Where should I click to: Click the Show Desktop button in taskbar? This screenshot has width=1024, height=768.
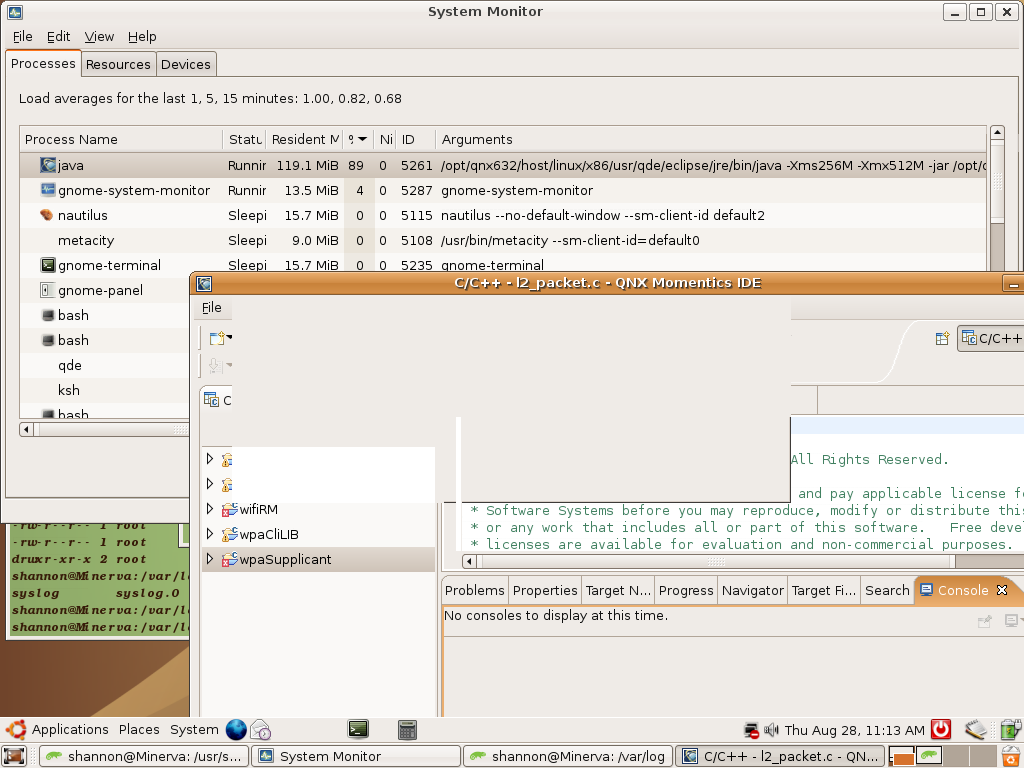click(x=14, y=757)
